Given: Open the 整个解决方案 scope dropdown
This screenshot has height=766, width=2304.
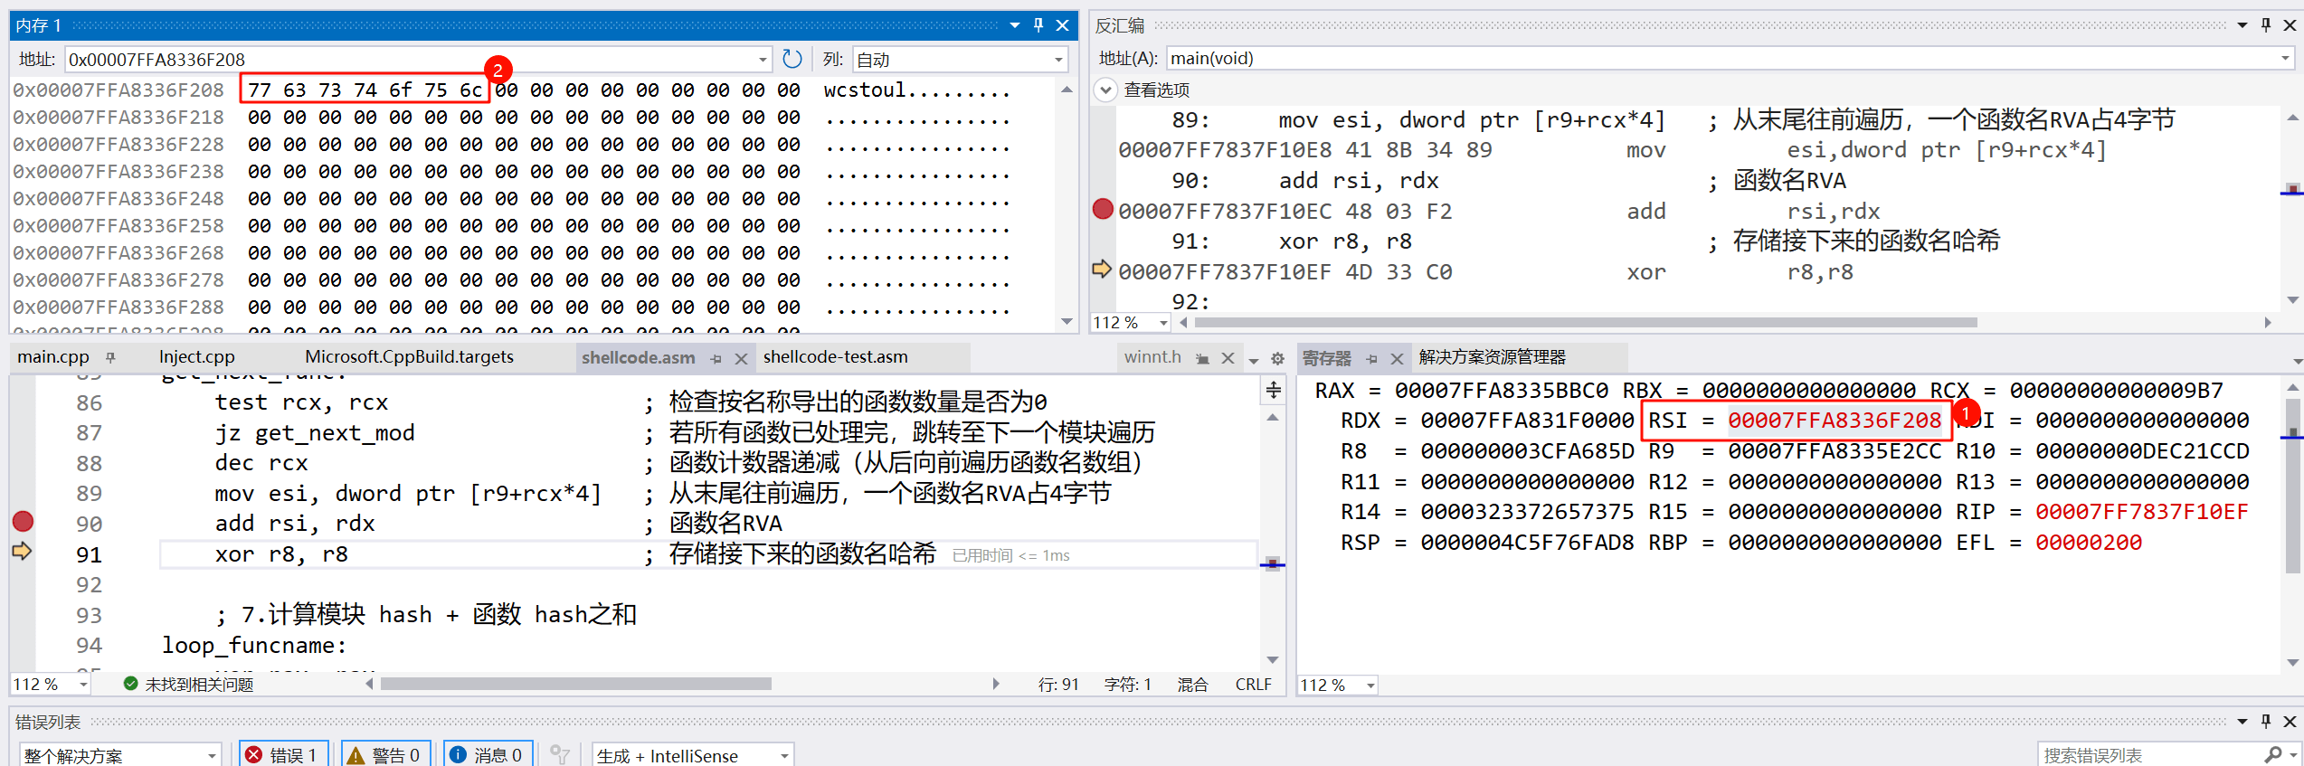Looking at the screenshot, I should (x=120, y=755).
